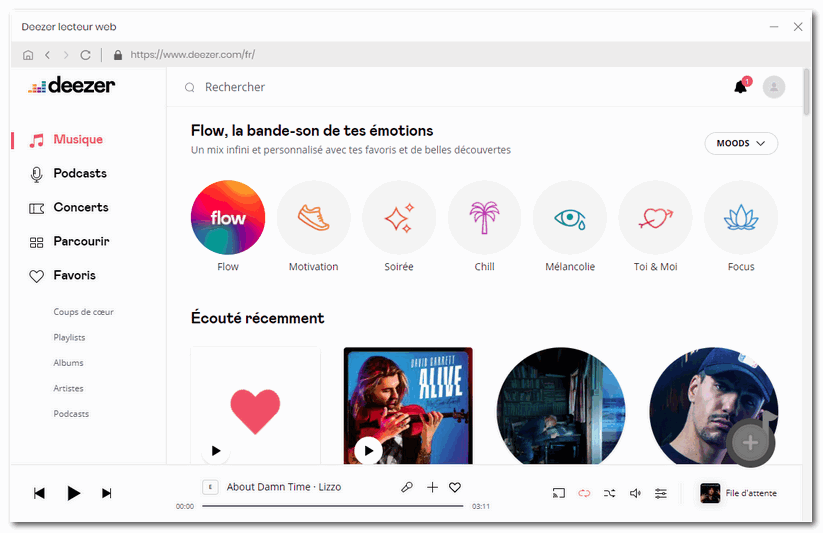Like the track with the heart icon
Viewport: 823px width, 533px height.
[x=455, y=487]
